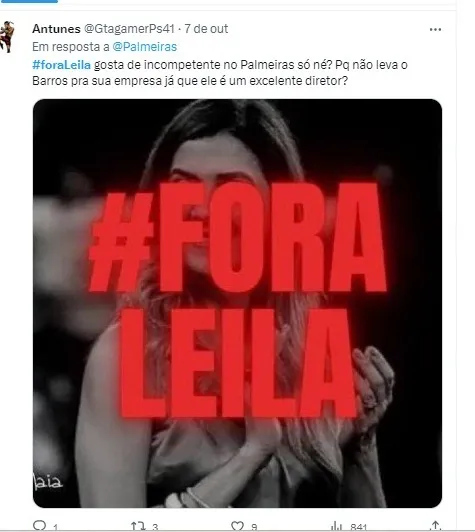
Task: Like the tweet with the heart icon
Action: (x=237, y=526)
